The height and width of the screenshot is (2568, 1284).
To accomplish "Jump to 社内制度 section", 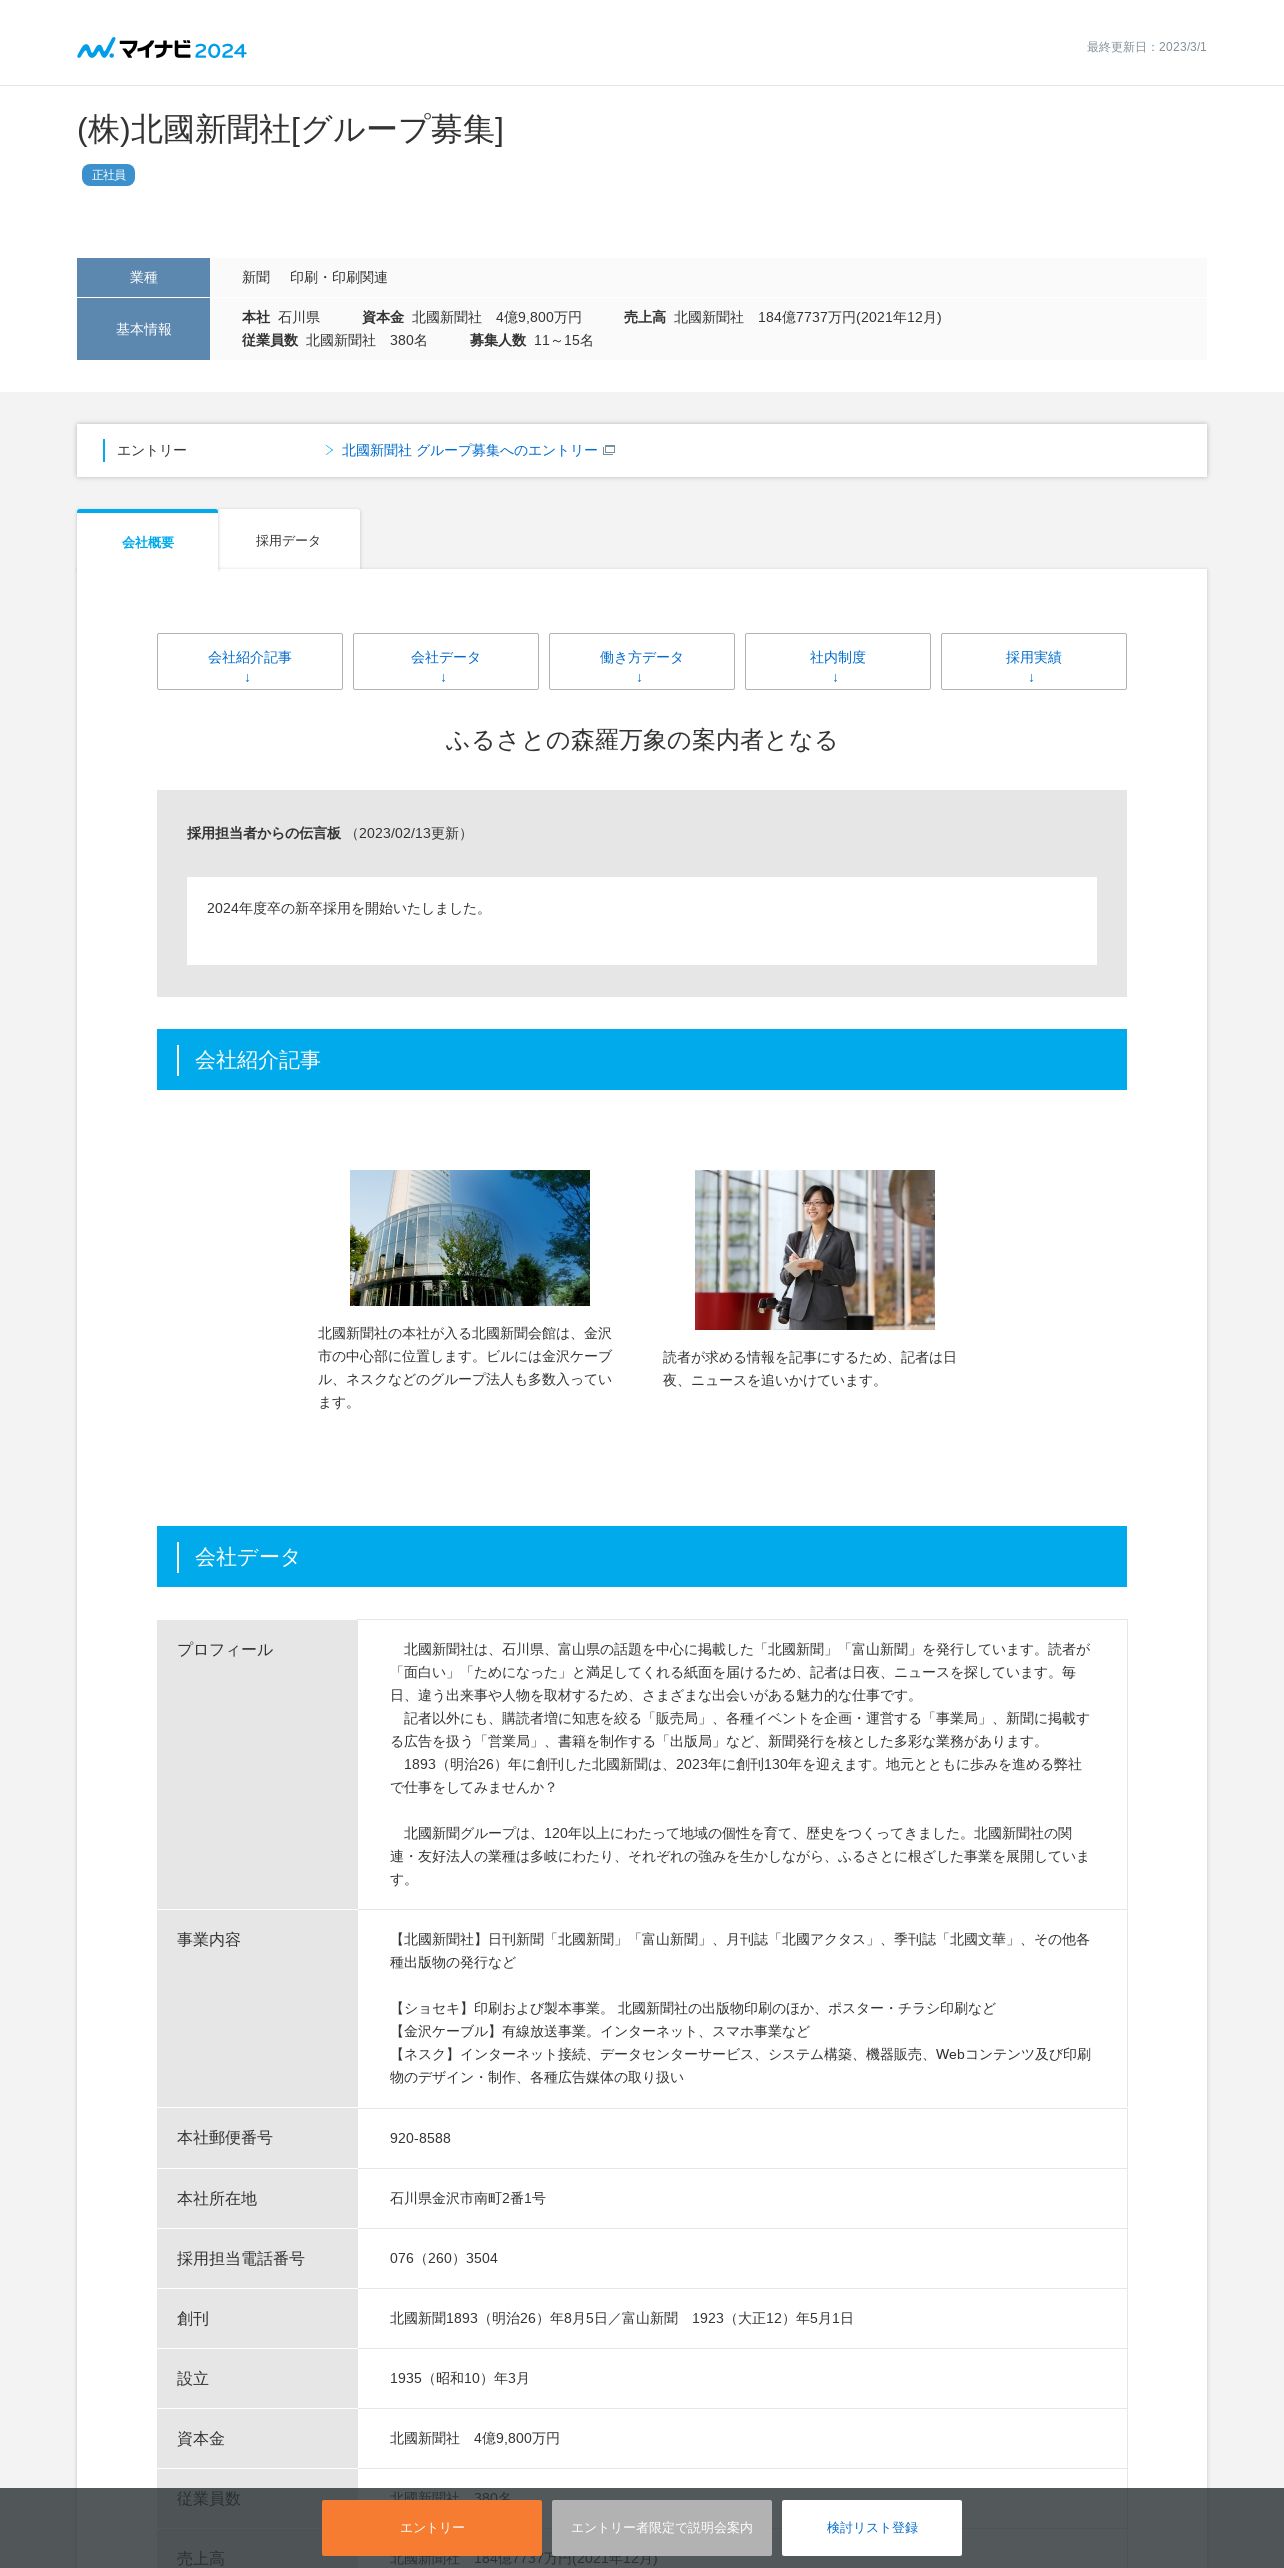I will pos(838,661).
